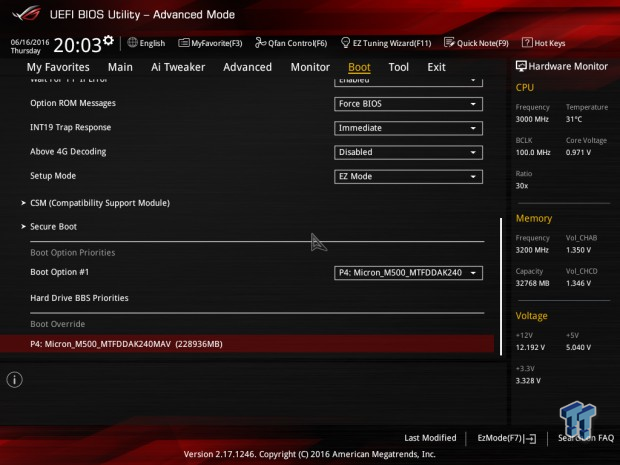Open Hard Drive BBS Priorities
Image resolution: width=620 pixels, height=465 pixels.
click(x=79, y=298)
